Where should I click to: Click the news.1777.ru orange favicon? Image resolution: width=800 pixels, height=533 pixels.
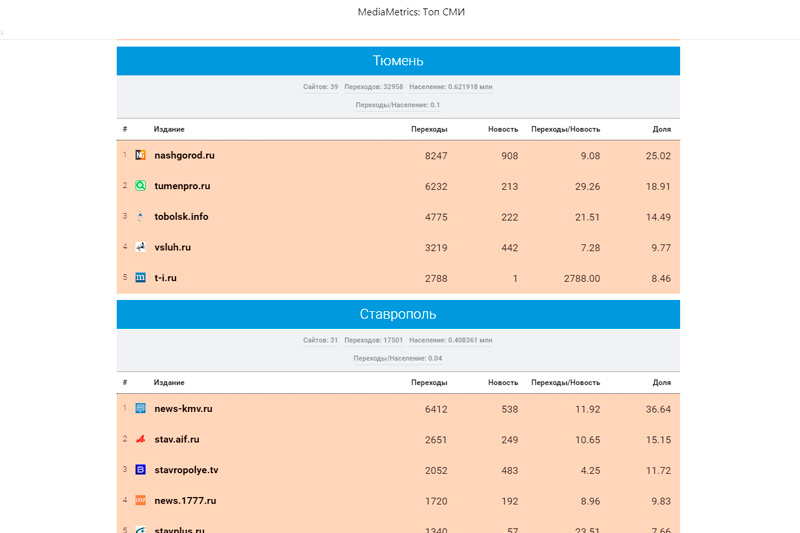point(141,500)
